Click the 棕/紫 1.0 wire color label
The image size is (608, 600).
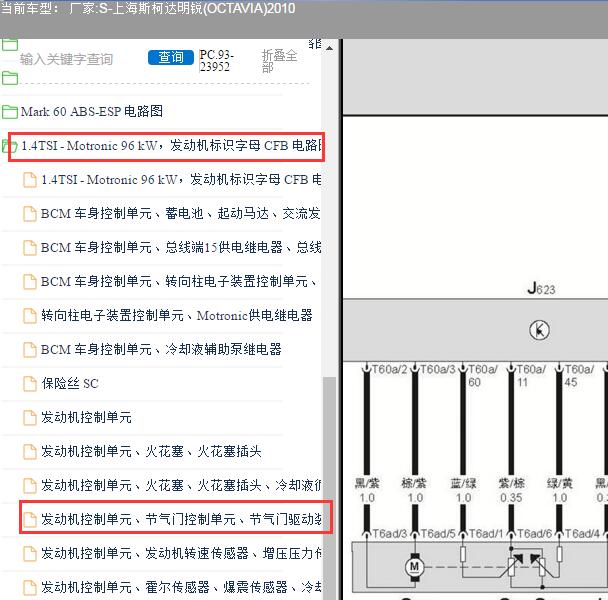tap(414, 491)
